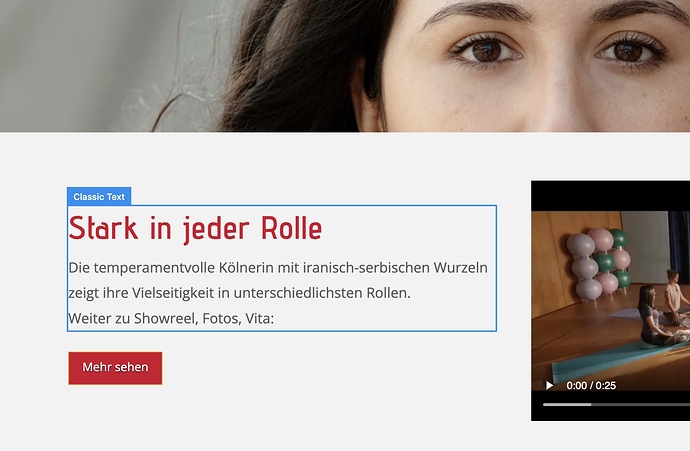Click the Mehr sehen button
The height and width of the screenshot is (451, 690).
point(115,368)
